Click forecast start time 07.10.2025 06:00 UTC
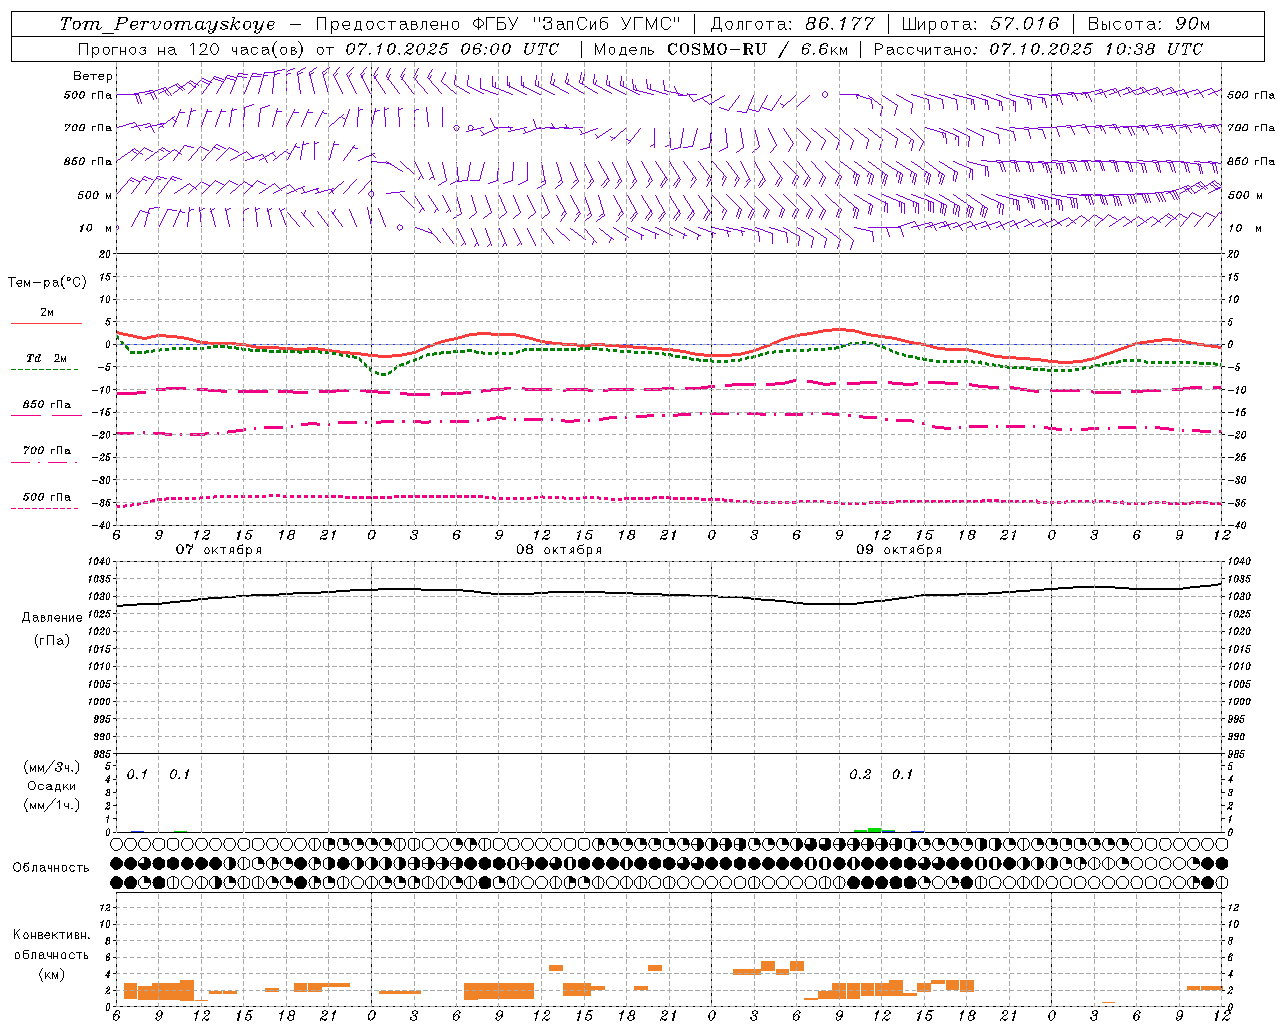 tap(452, 49)
